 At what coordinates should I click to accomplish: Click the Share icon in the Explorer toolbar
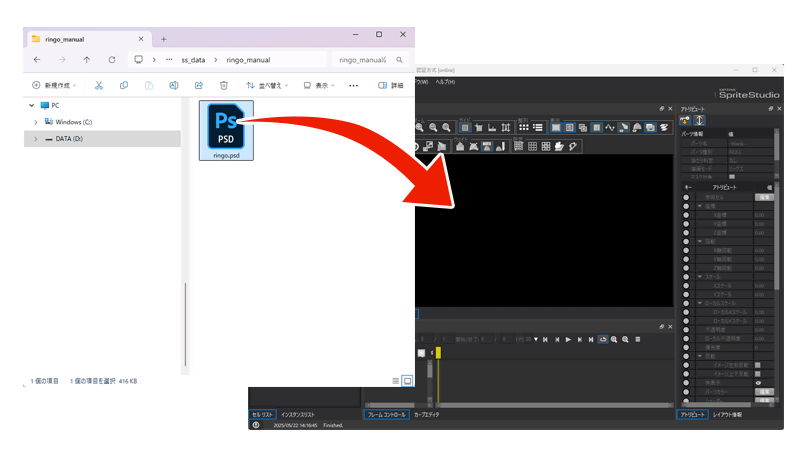point(199,85)
